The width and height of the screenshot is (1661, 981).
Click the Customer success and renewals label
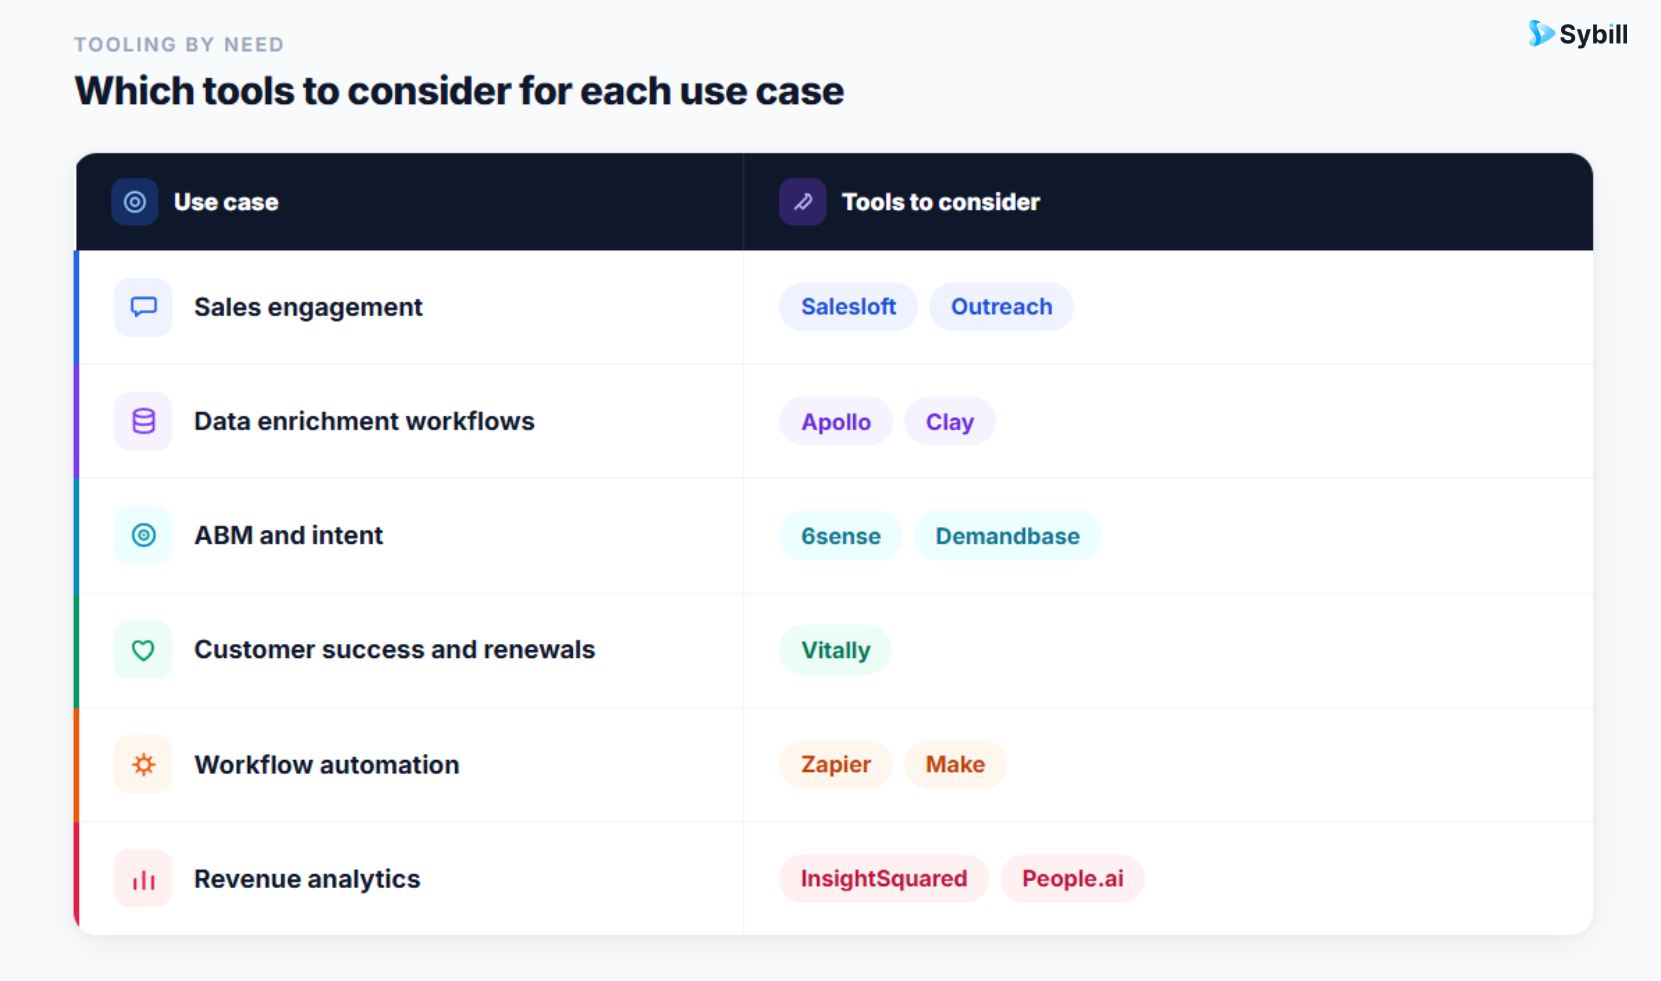pyautogui.click(x=394, y=650)
